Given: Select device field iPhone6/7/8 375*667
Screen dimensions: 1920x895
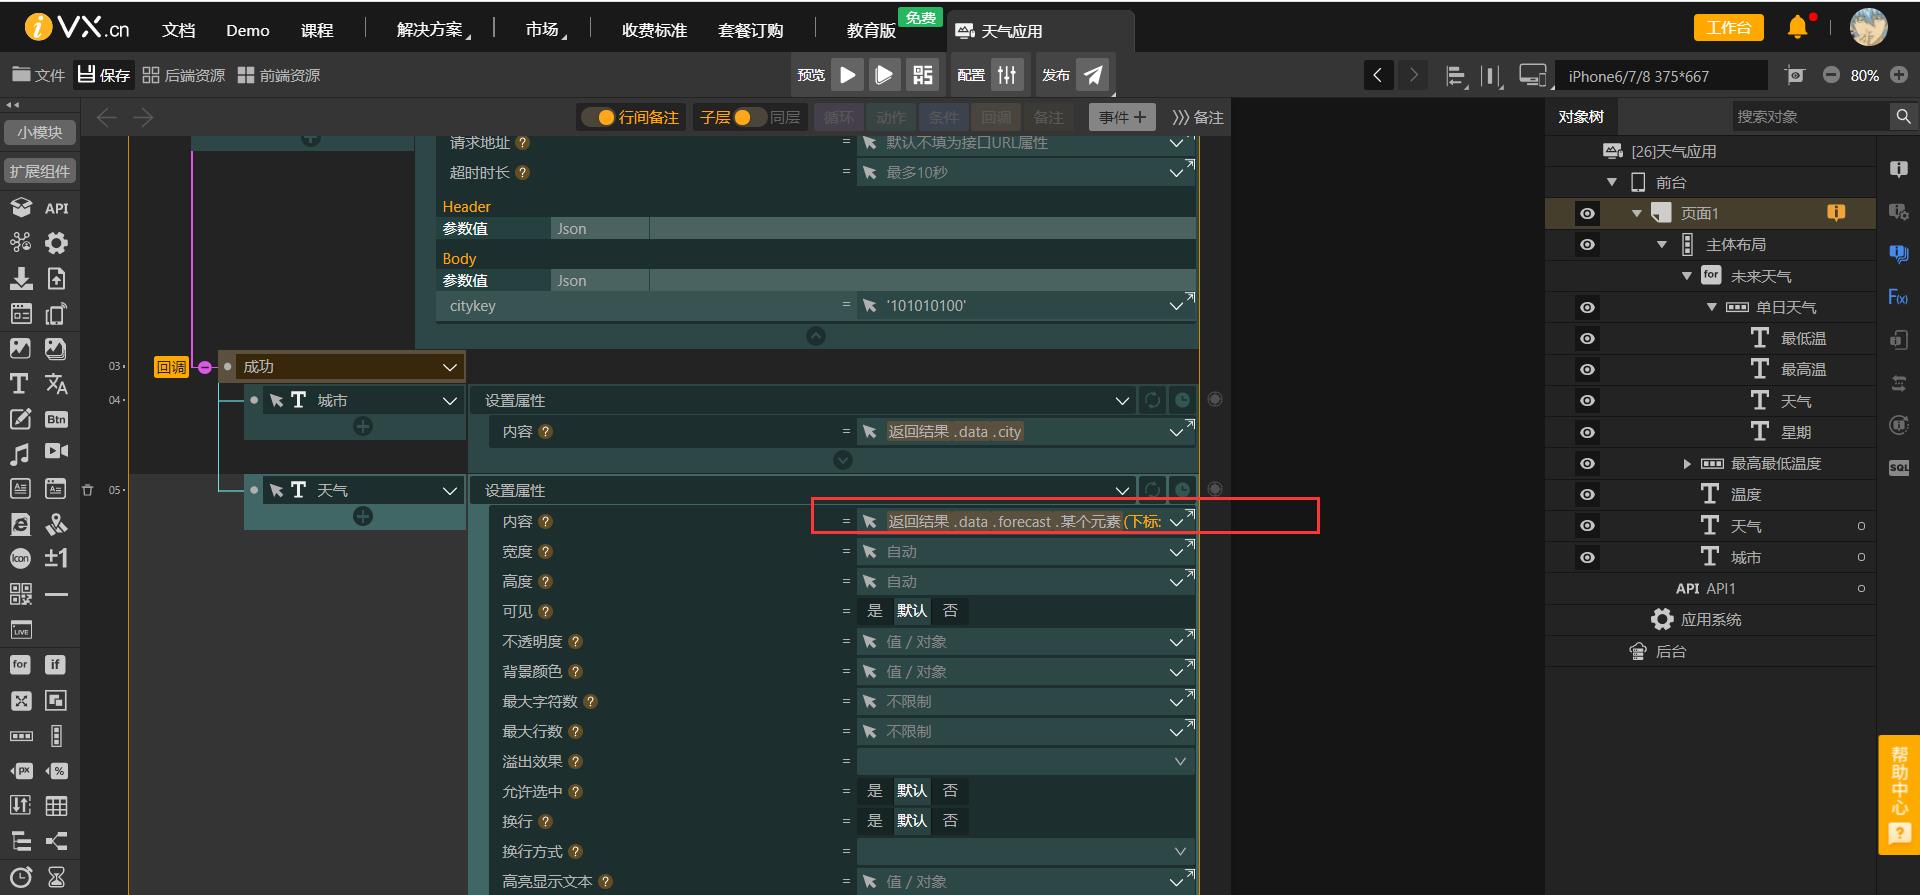Looking at the screenshot, I should pyautogui.click(x=1660, y=76).
